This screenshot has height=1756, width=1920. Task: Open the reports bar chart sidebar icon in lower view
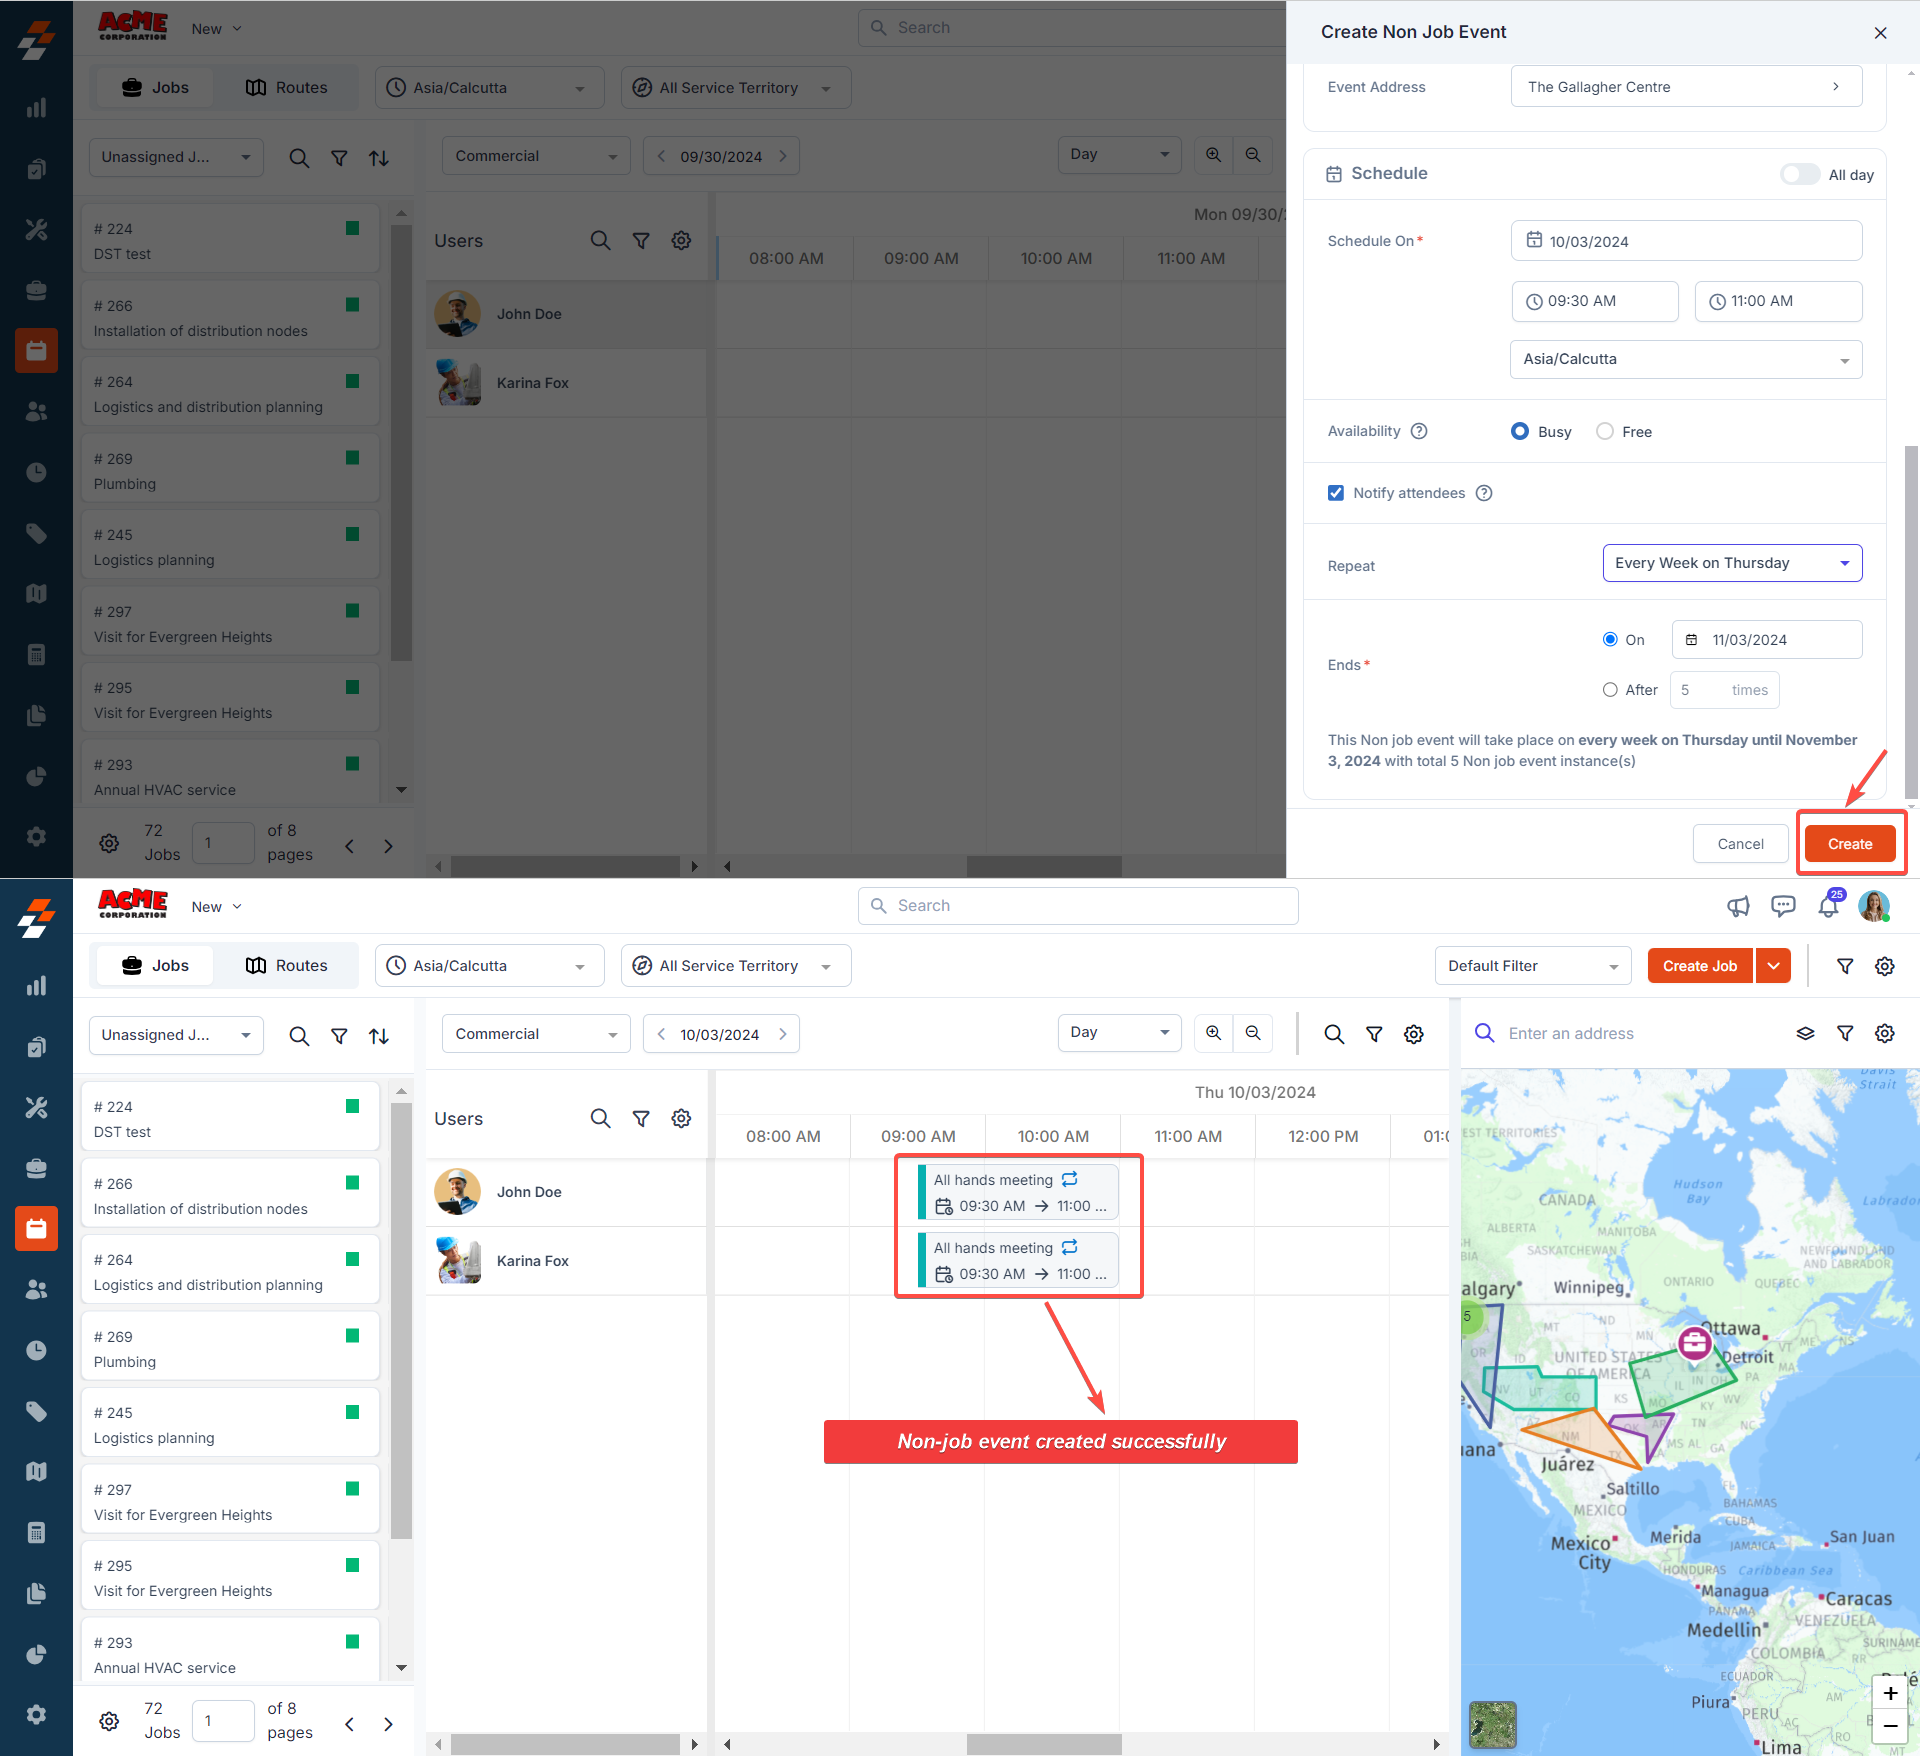[x=36, y=986]
